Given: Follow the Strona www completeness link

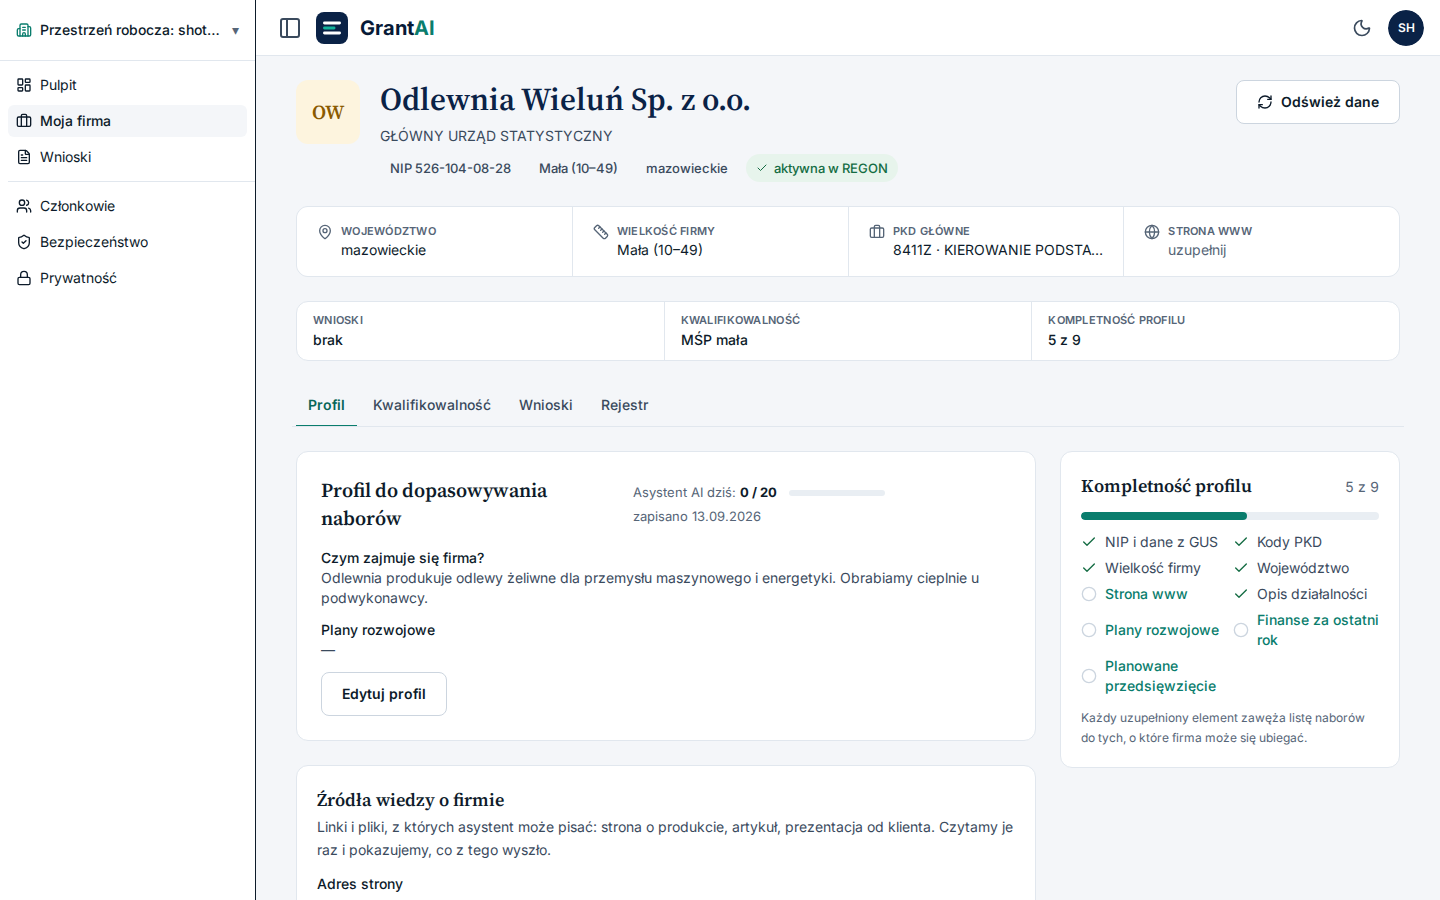Looking at the screenshot, I should 1146,594.
